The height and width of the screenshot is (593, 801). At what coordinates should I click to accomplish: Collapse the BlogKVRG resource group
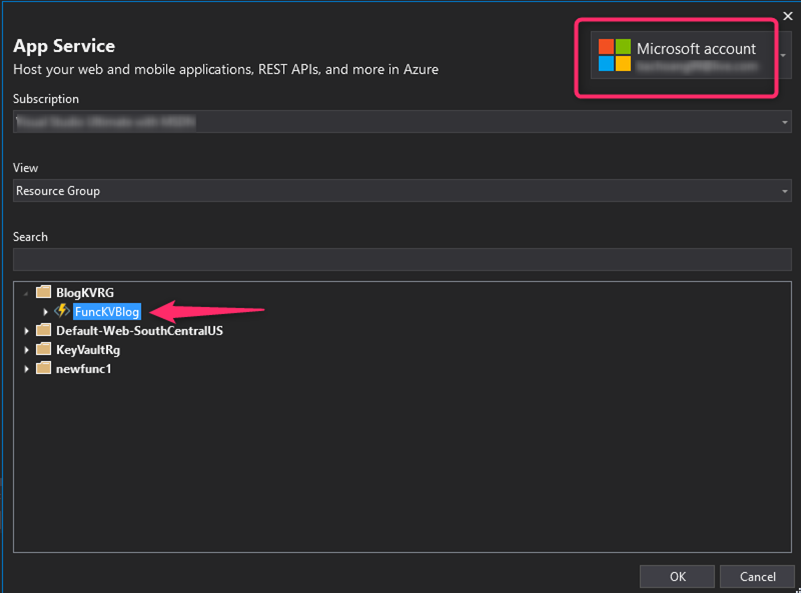(x=25, y=293)
